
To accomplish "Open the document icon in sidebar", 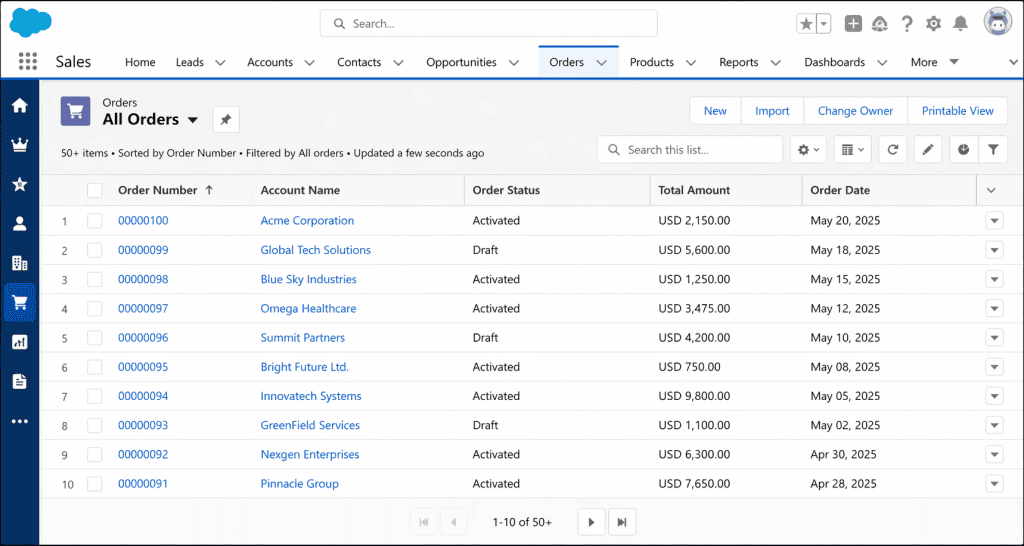I will click(x=20, y=381).
